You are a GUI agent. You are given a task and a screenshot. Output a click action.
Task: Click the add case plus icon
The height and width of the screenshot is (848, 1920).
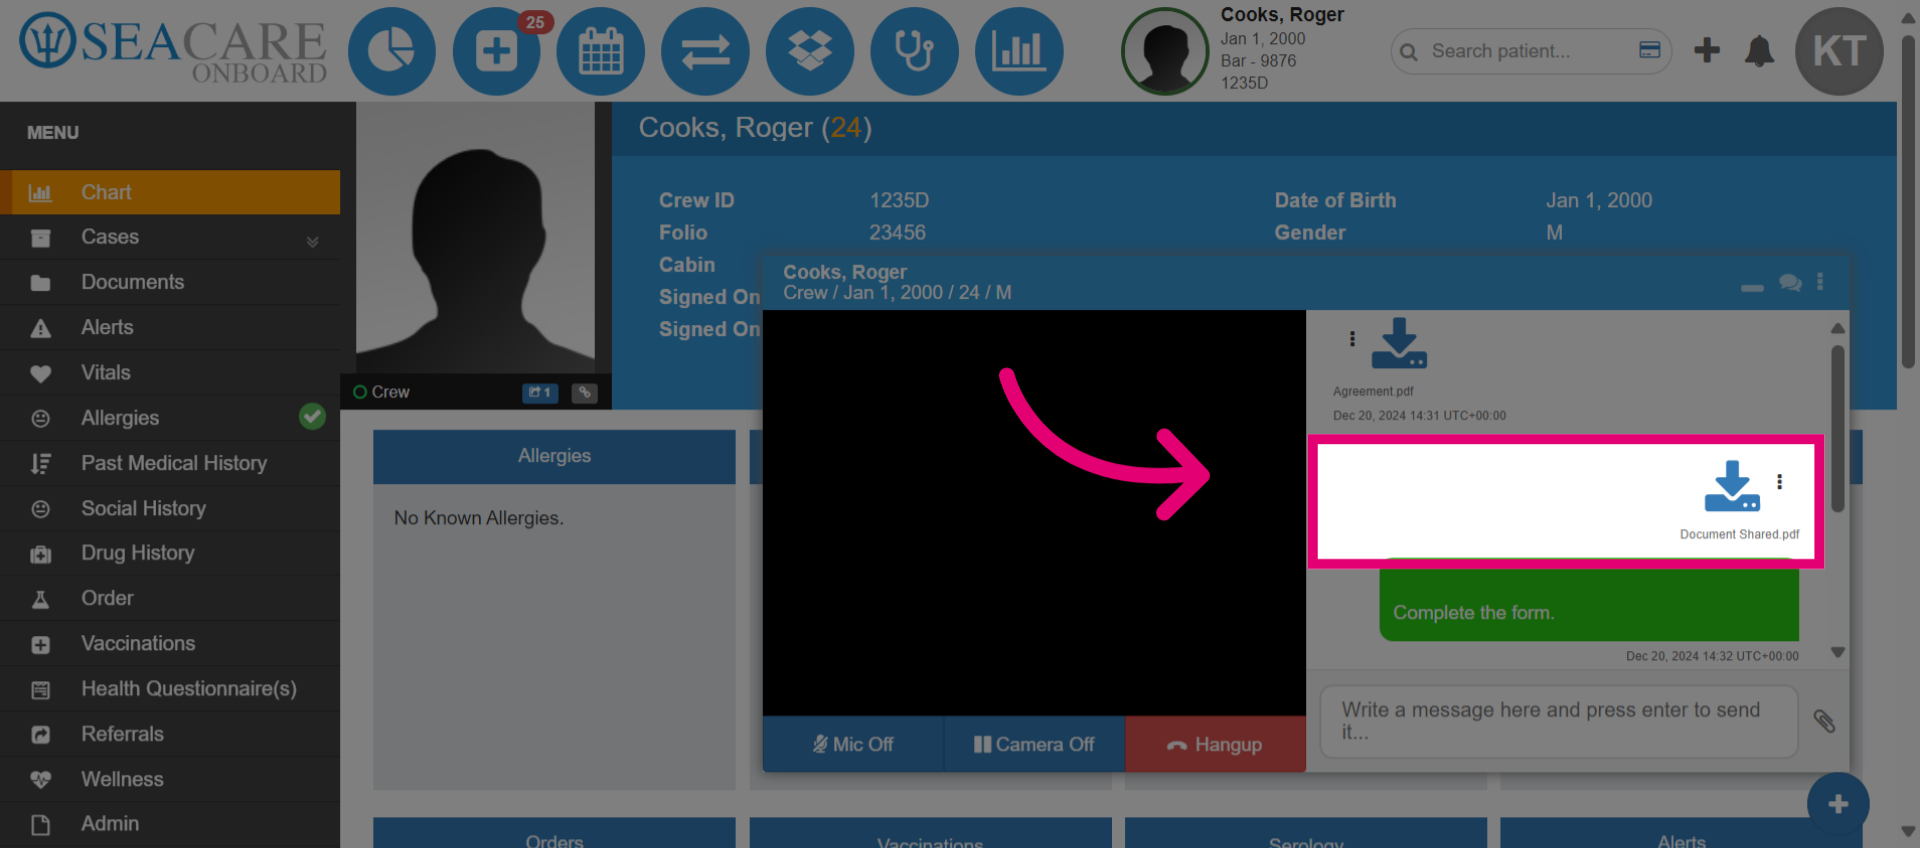tap(496, 51)
